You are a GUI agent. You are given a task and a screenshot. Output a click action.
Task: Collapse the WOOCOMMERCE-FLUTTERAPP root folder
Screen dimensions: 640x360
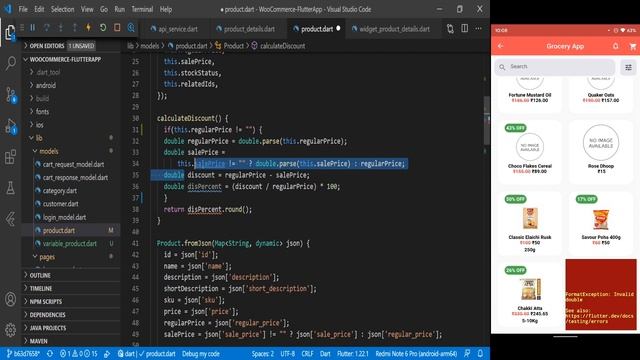[x=65, y=60]
